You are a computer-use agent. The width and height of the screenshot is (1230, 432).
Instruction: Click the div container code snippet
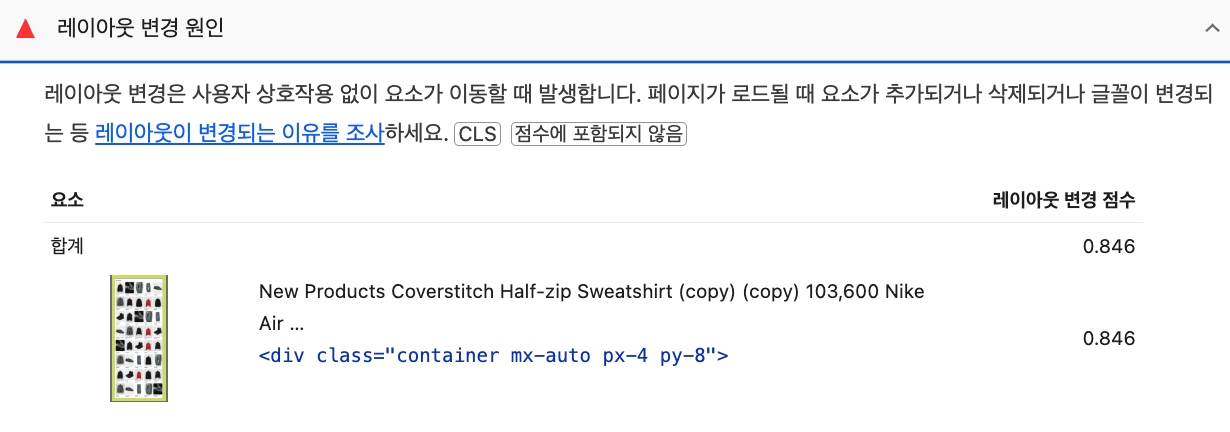click(x=493, y=355)
